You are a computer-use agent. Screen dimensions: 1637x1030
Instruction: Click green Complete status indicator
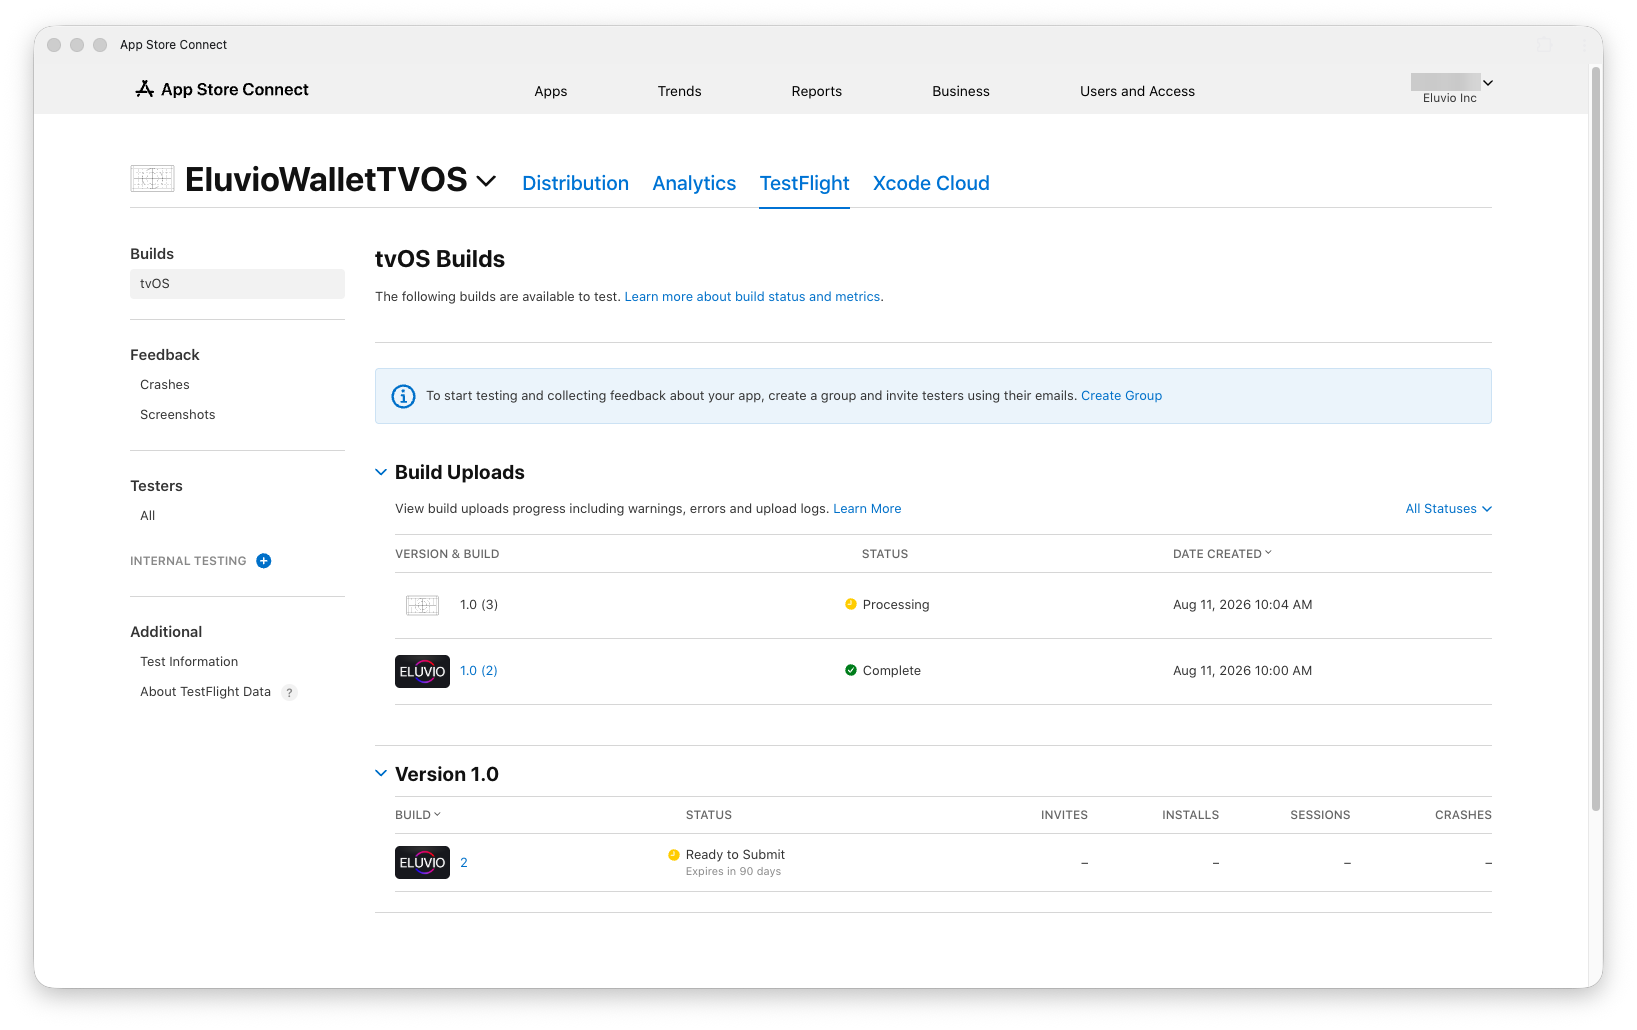pos(851,670)
